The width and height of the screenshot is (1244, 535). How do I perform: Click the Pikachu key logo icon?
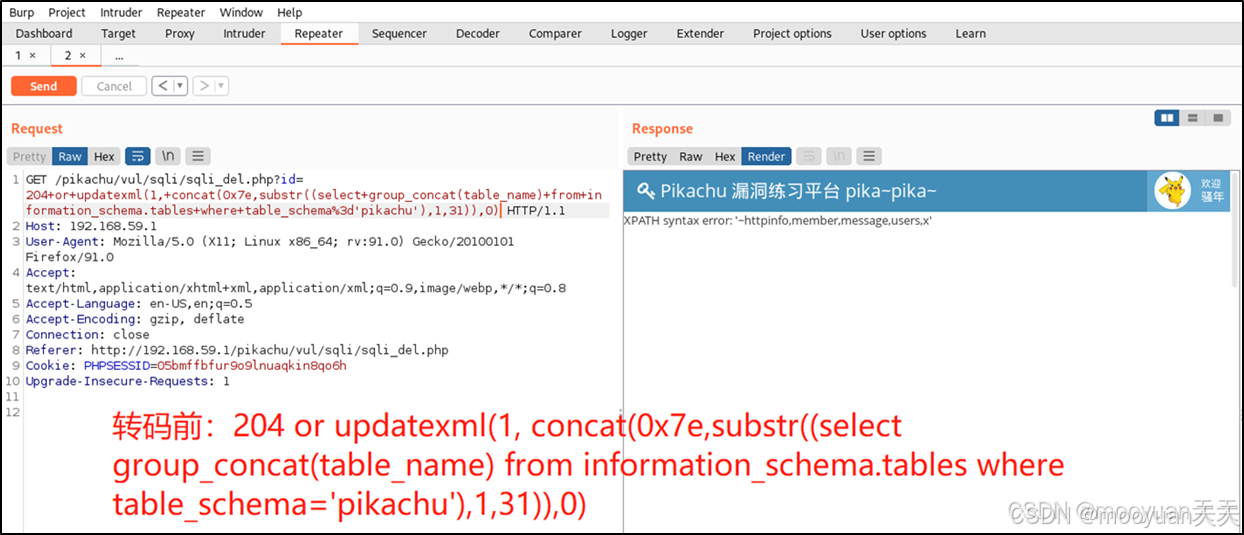(646, 190)
